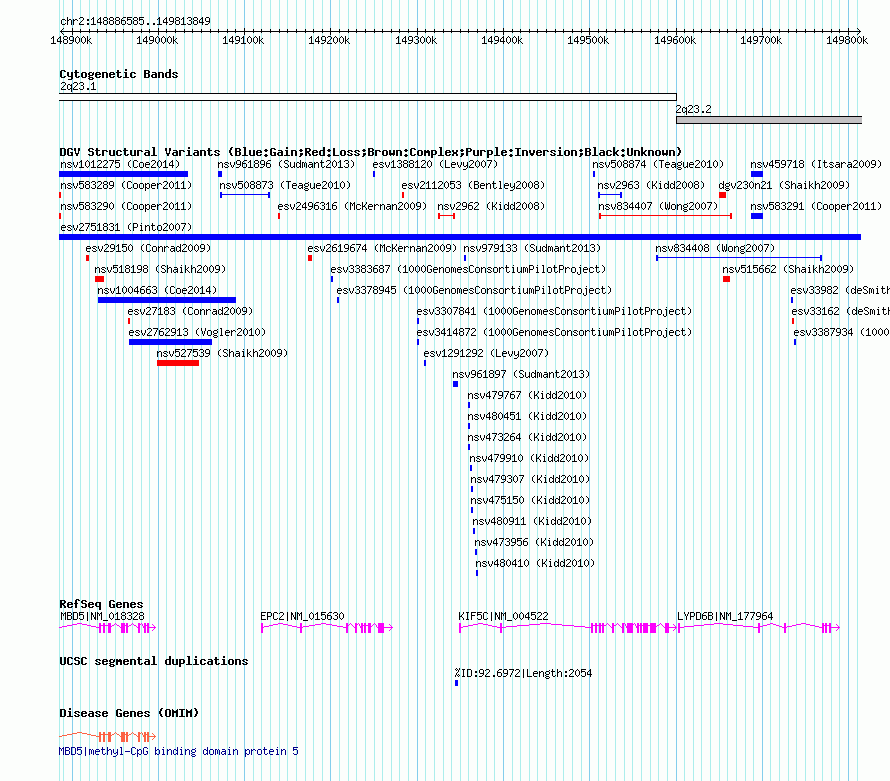The height and width of the screenshot is (781, 890).
Task: Click the nsv480410 (Kidd2010) label
Action: pyautogui.click(x=535, y=563)
